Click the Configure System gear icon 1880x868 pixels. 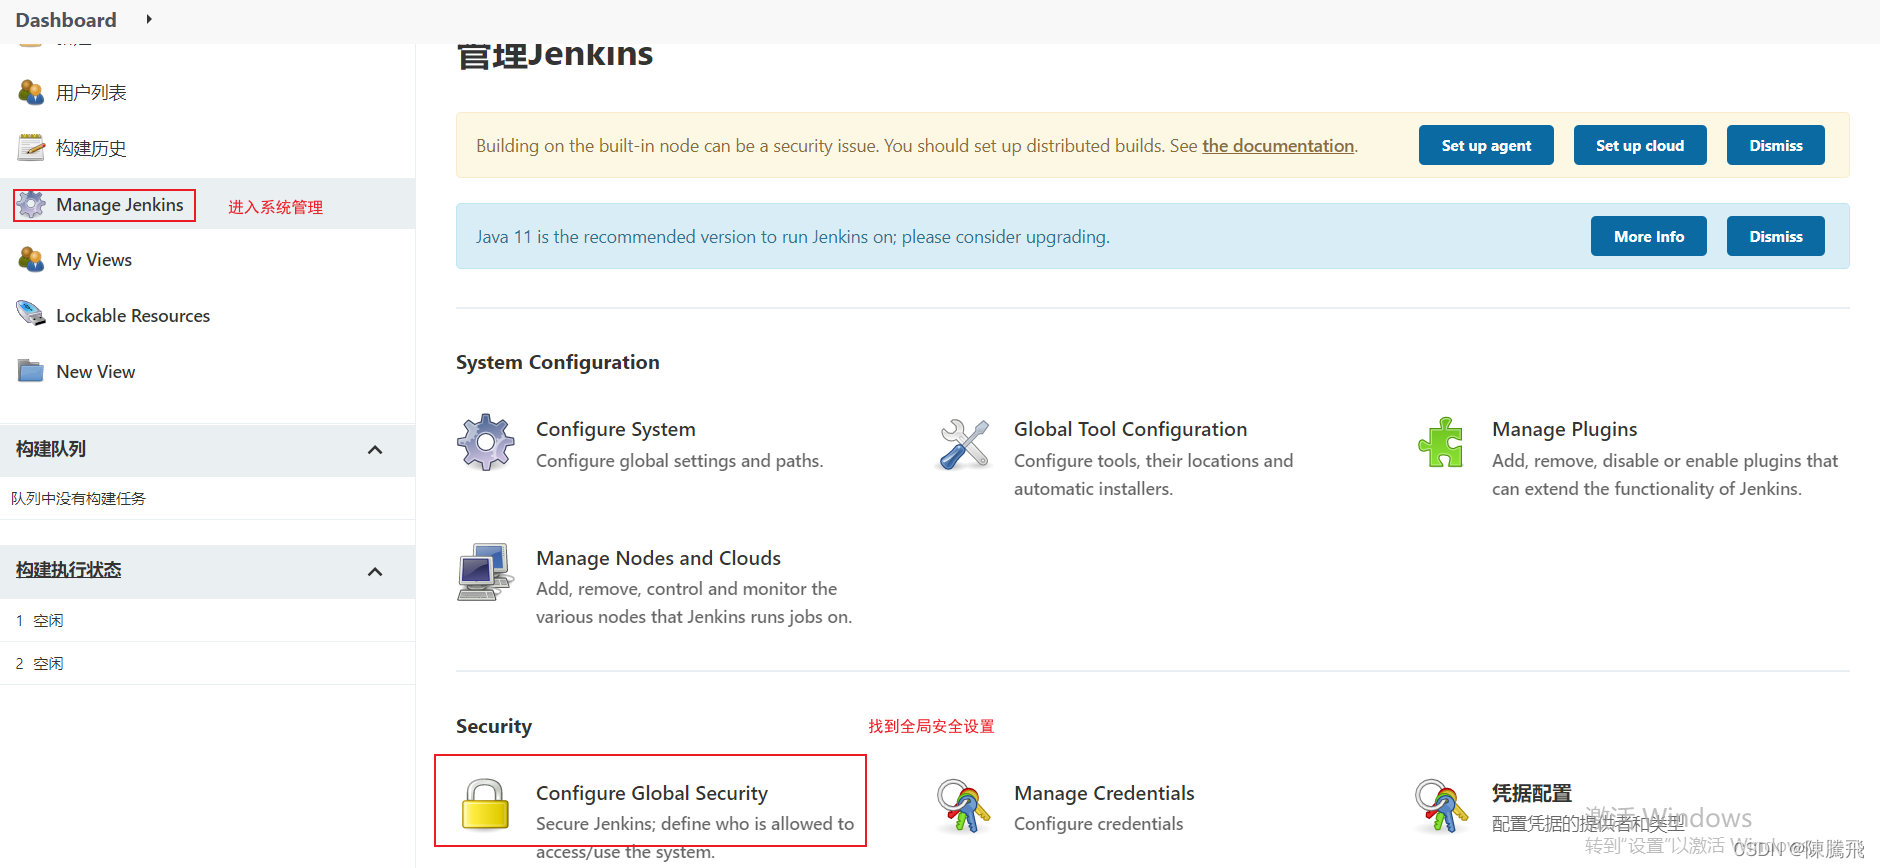coord(486,442)
